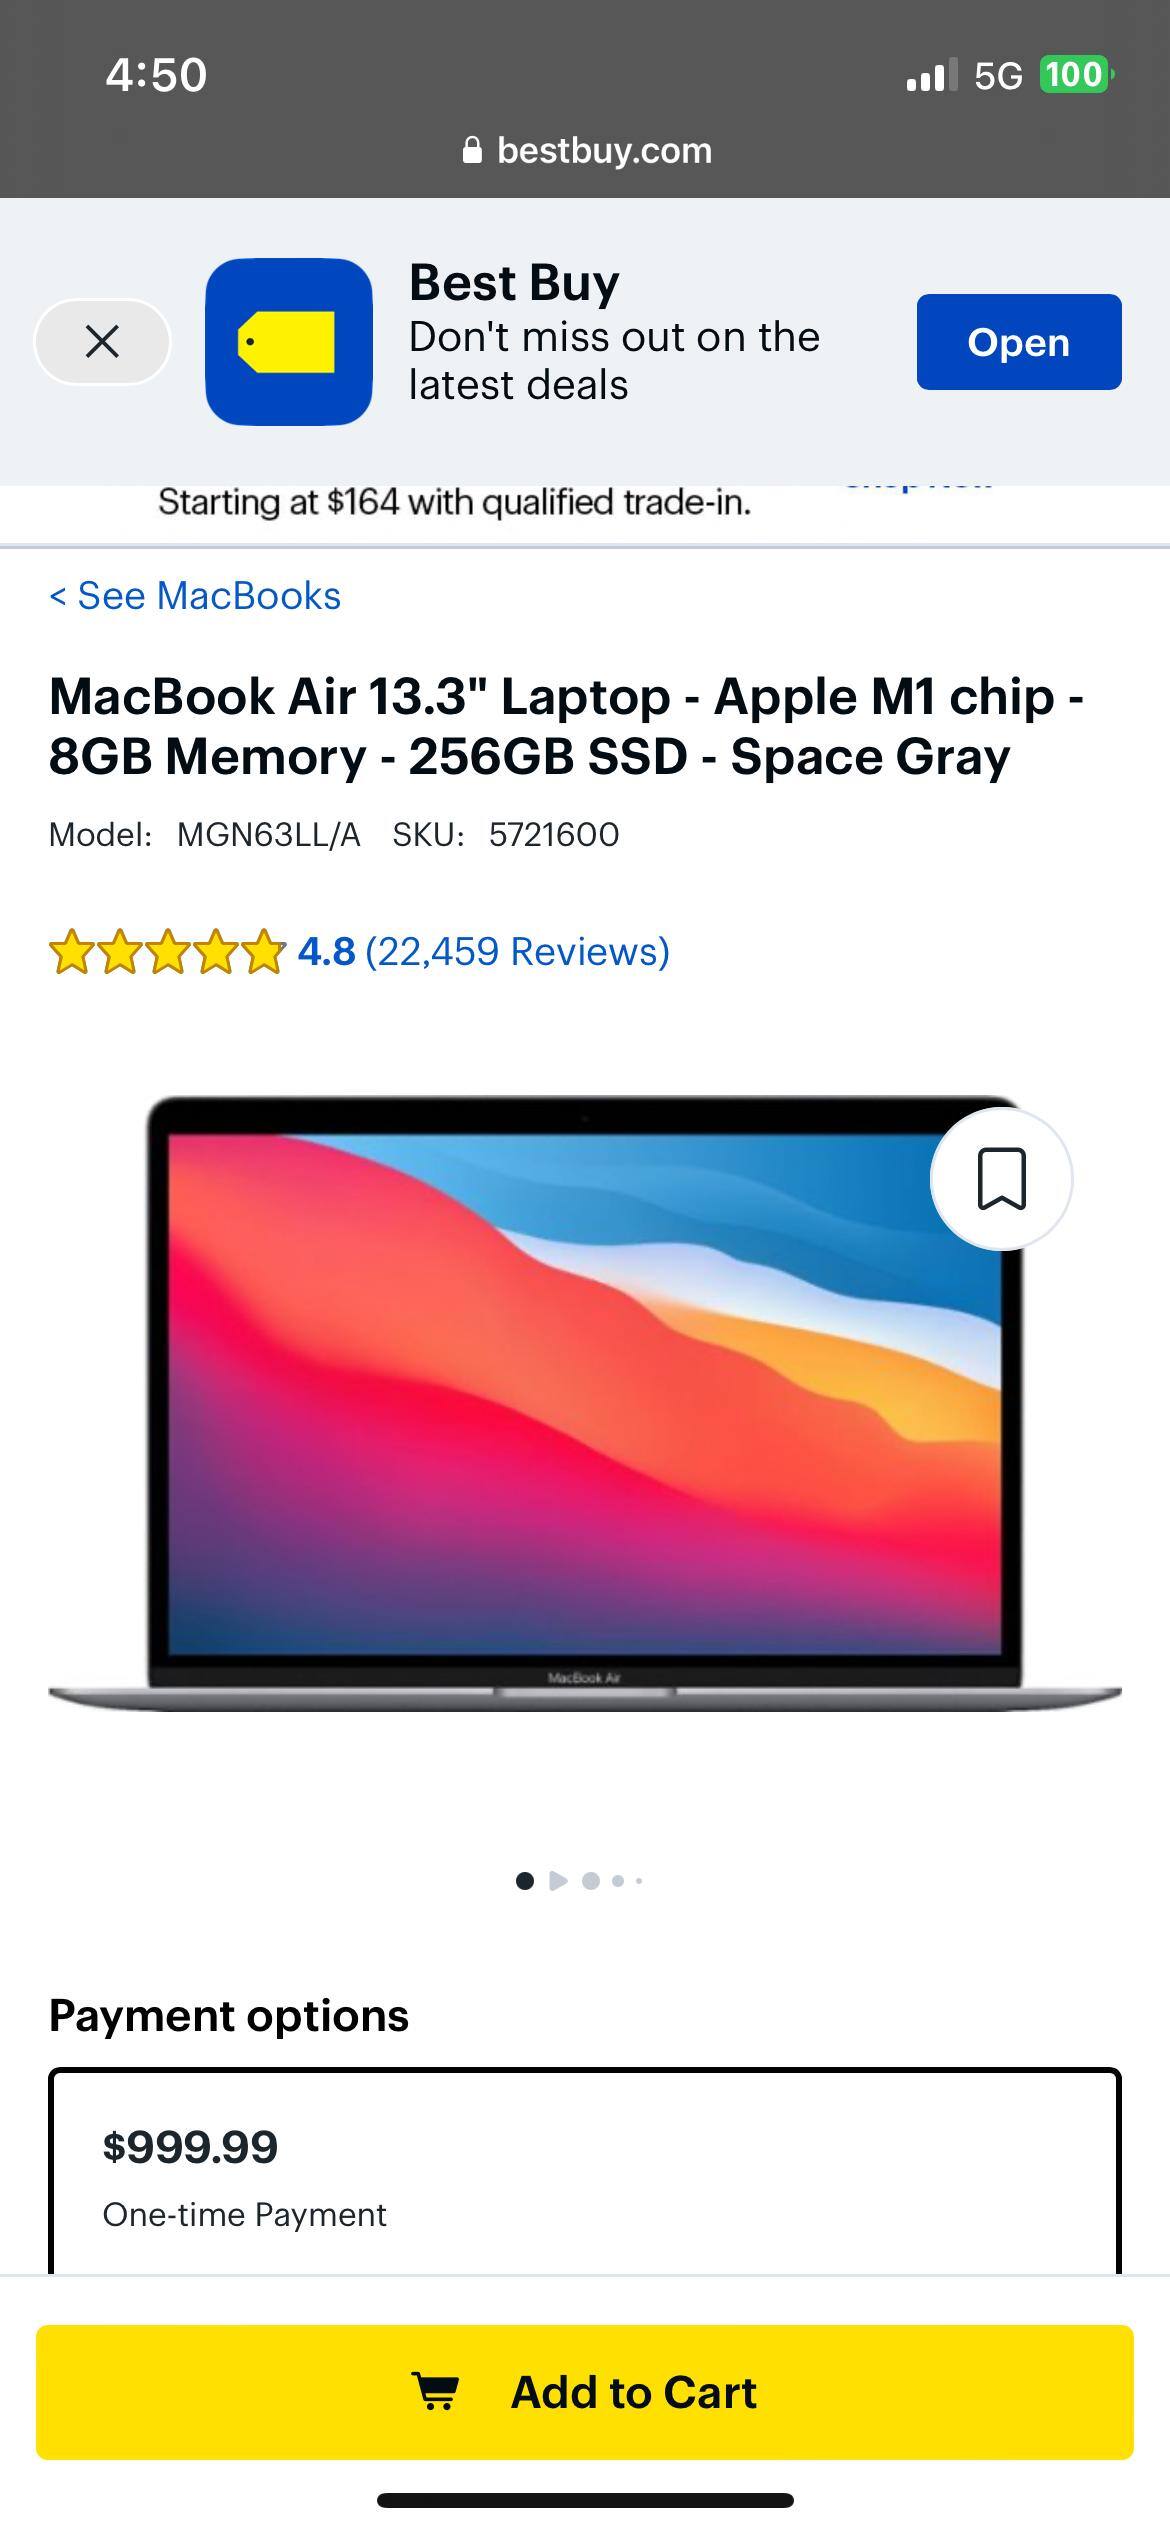Go back to See MacBooks
Viewport: 1170px width, 2532px height.
(195, 596)
